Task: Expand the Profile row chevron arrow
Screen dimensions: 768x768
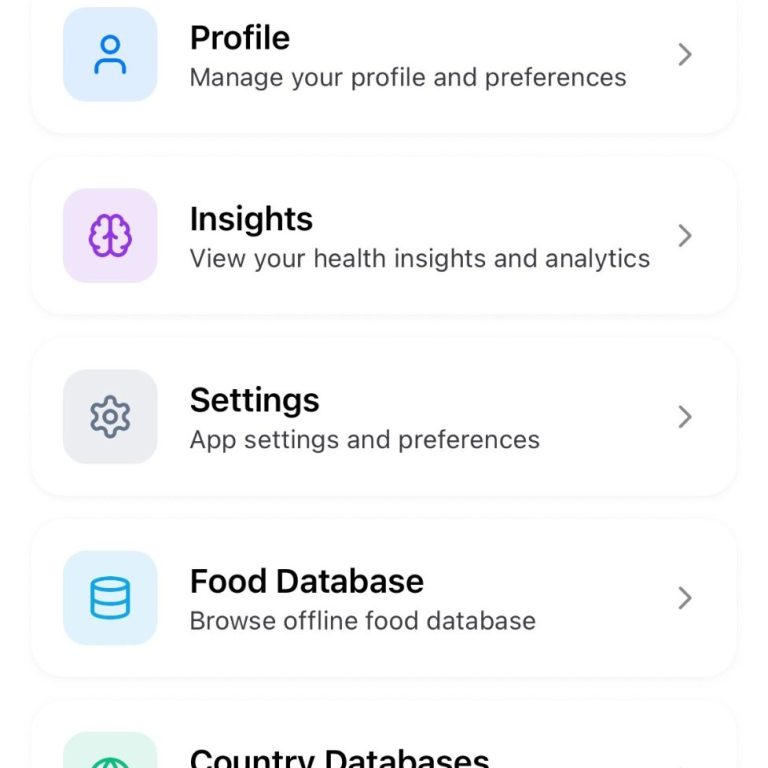Action: [x=685, y=55]
